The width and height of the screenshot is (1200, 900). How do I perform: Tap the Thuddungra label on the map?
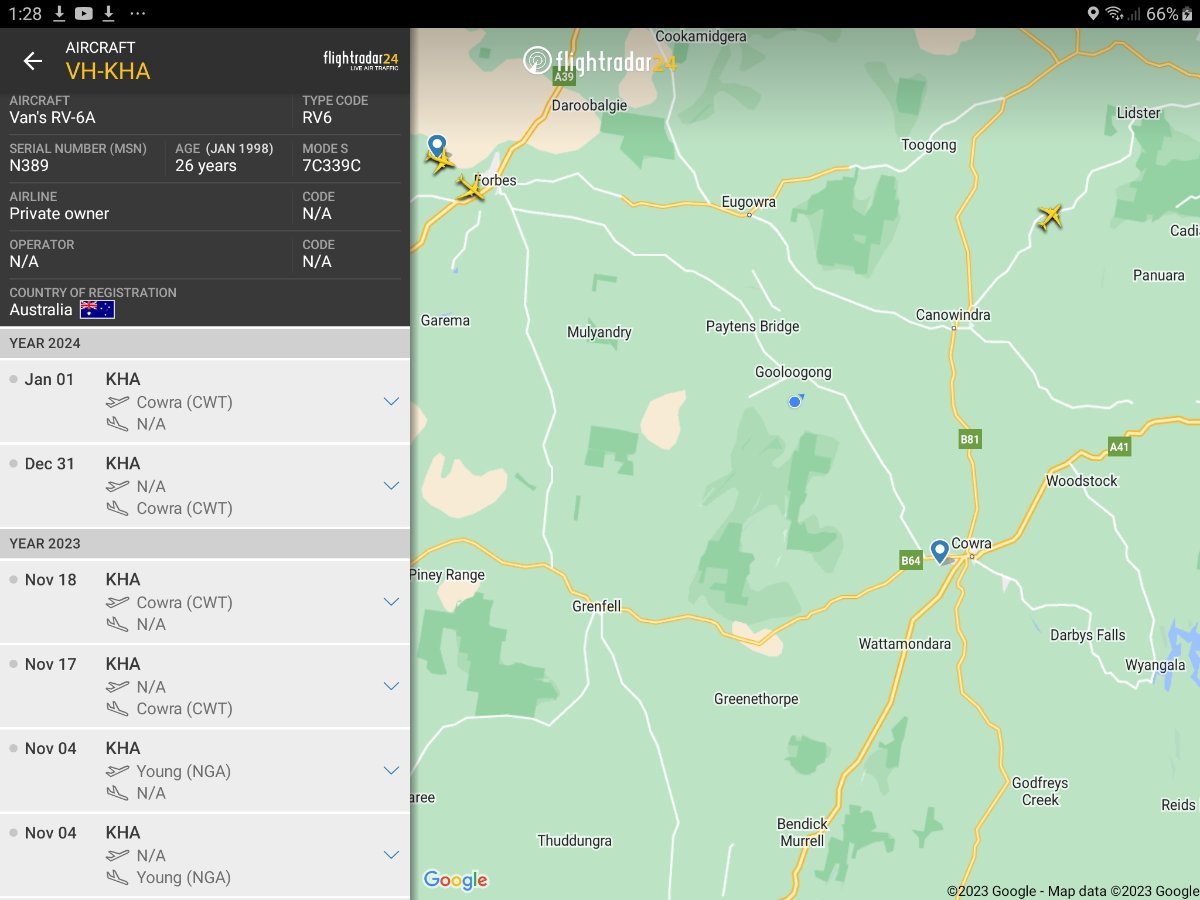coord(574,841)
